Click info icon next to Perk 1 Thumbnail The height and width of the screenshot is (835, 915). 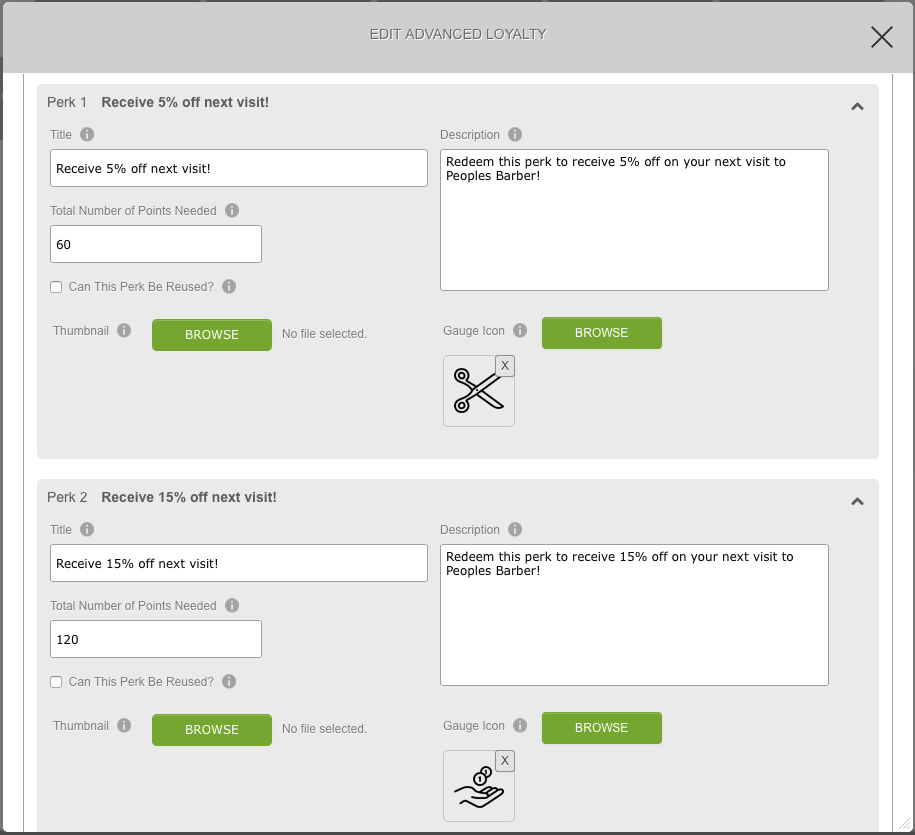click(x=124, y=331)
